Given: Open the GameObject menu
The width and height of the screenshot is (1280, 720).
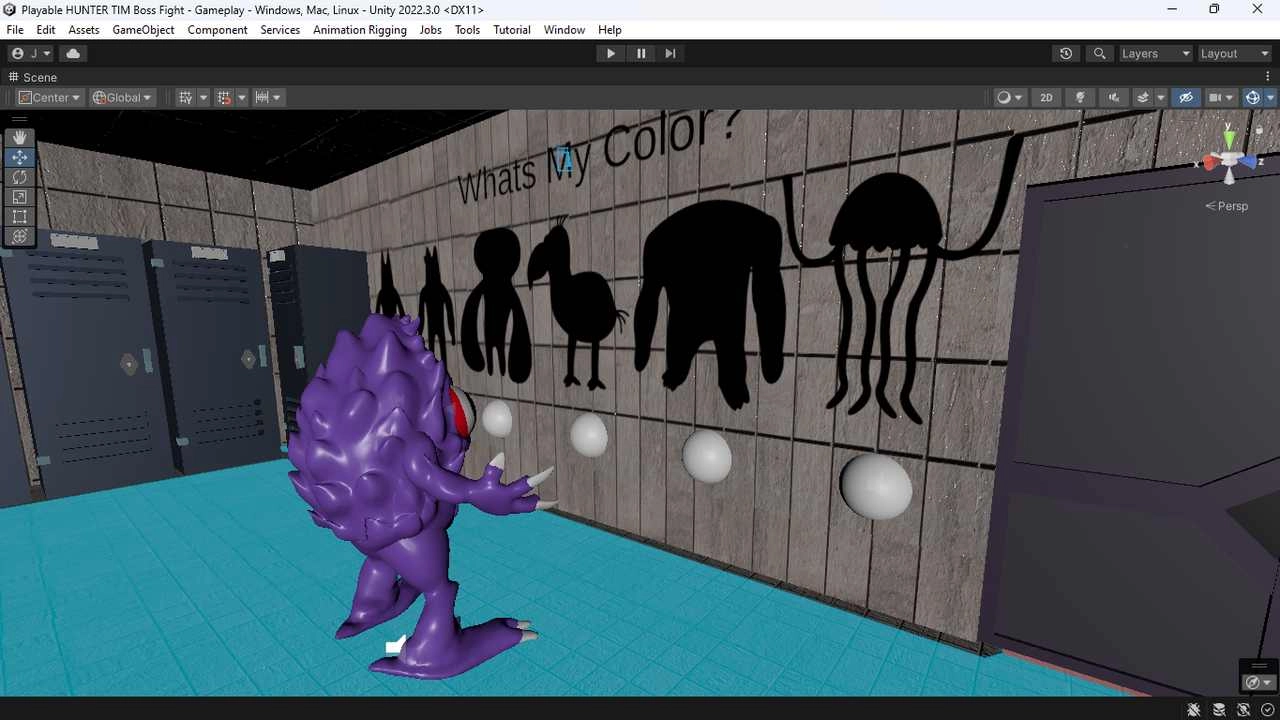Looking at the screenshot, I should click(x=143, y=30).
